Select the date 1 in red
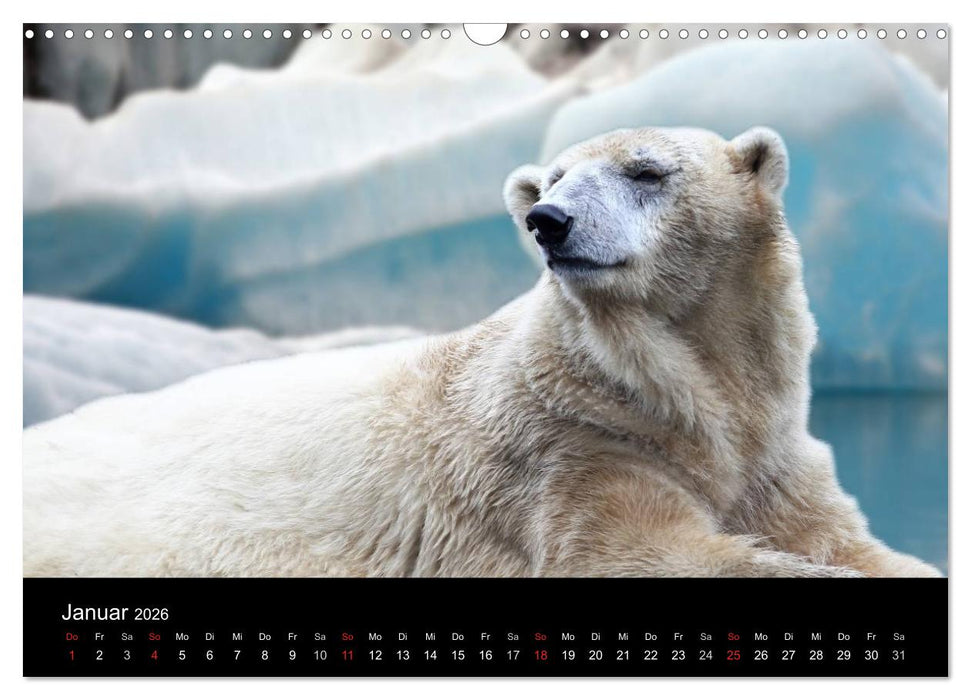The image size is (971, 700). [70, 656]
